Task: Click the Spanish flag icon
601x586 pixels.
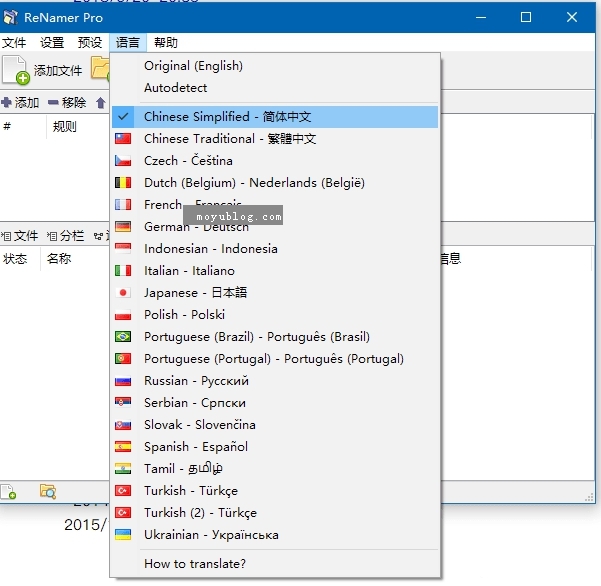Action: [x=123, y=447]
